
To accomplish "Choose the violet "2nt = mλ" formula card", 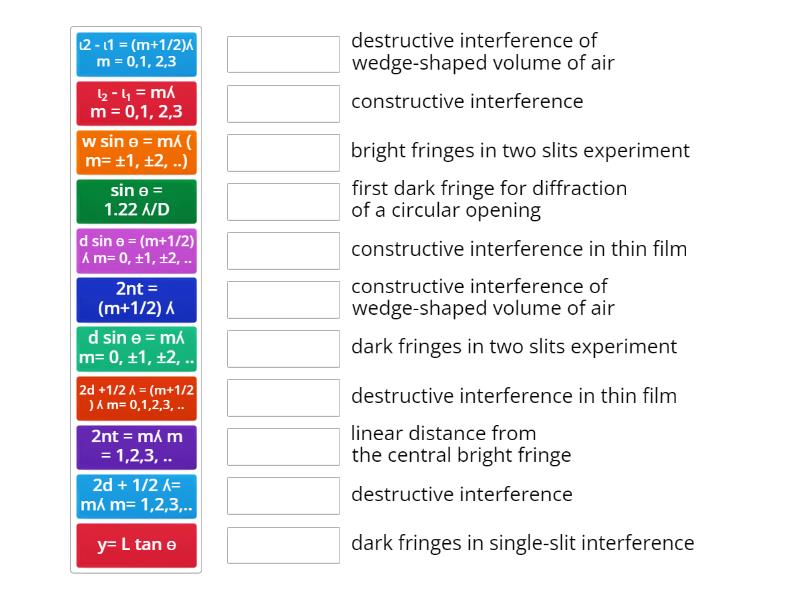I will [136, 446].
